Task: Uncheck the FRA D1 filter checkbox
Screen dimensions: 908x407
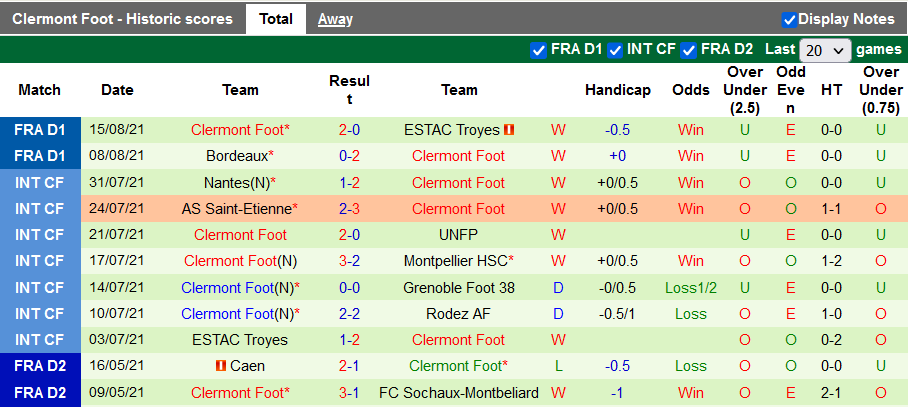Action: (x=539, y=49)
